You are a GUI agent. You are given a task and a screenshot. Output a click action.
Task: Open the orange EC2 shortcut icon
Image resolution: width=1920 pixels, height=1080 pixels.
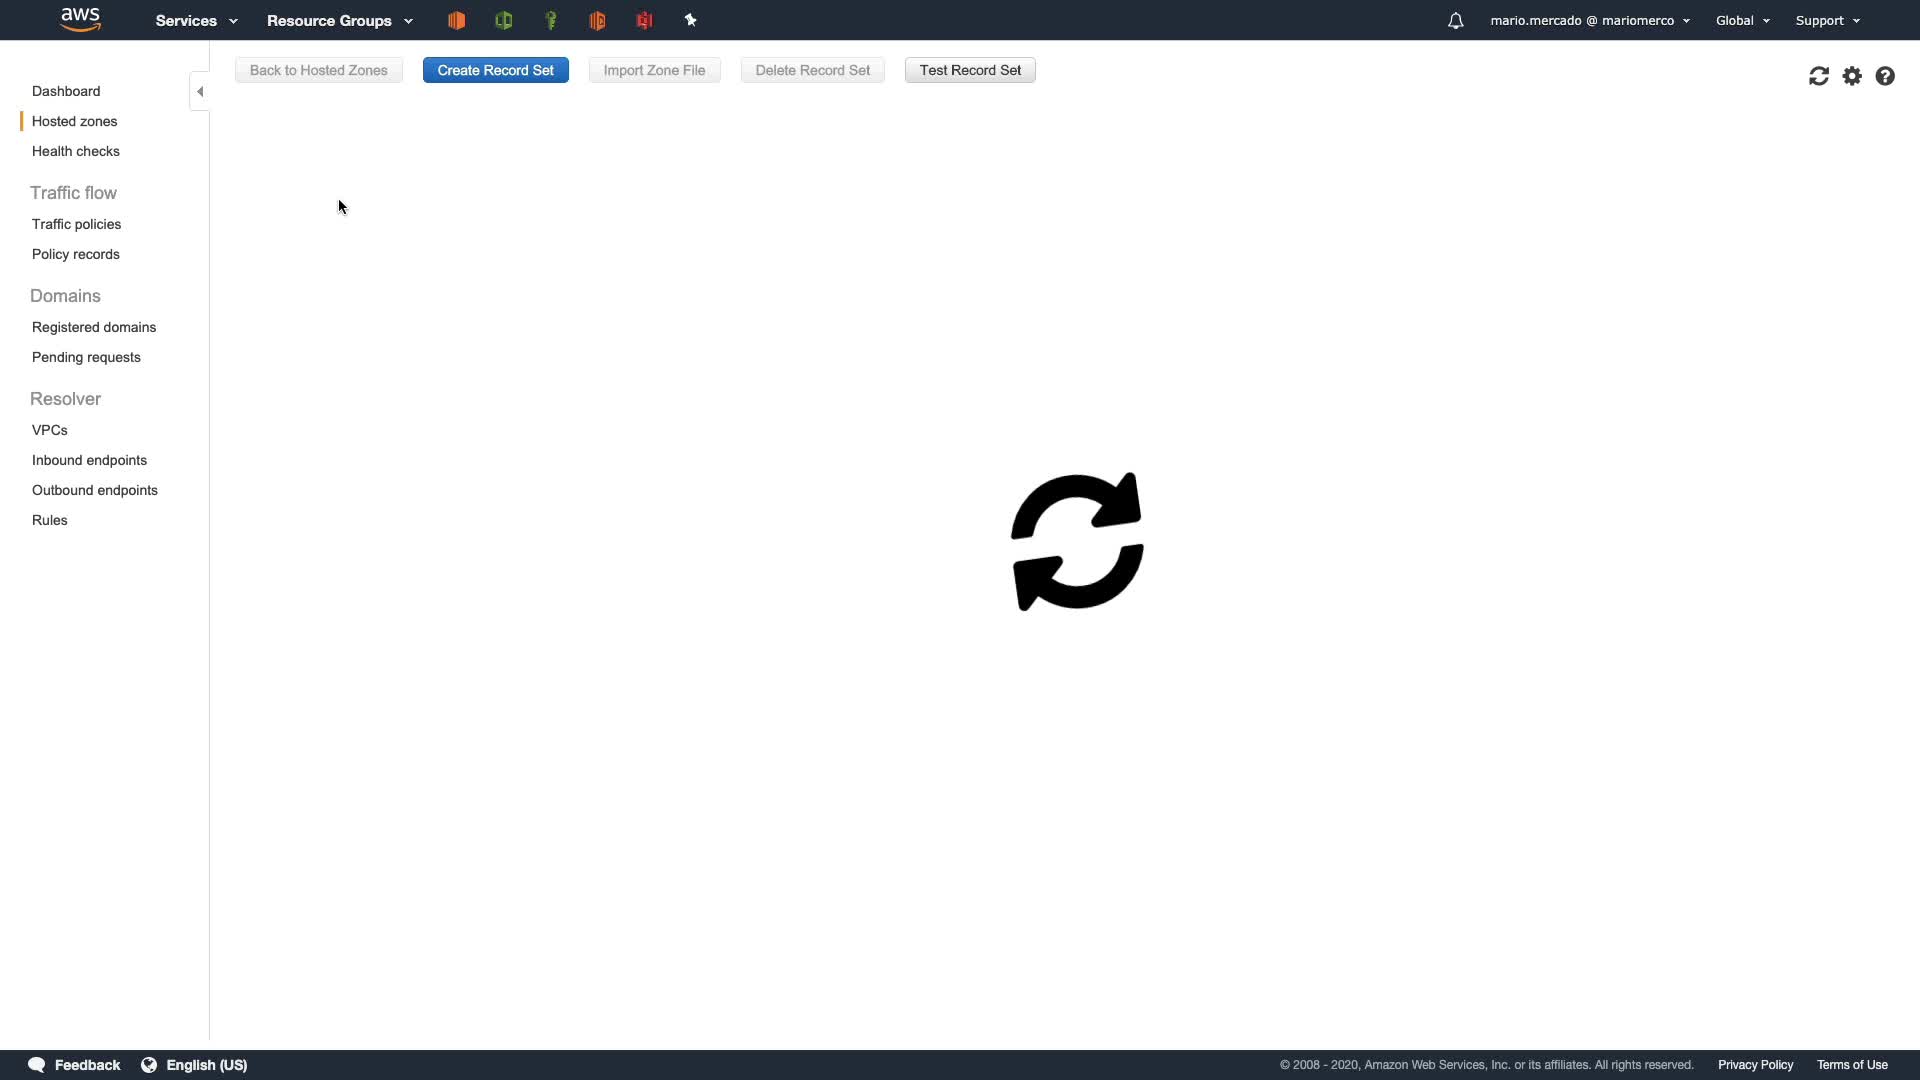456,20
